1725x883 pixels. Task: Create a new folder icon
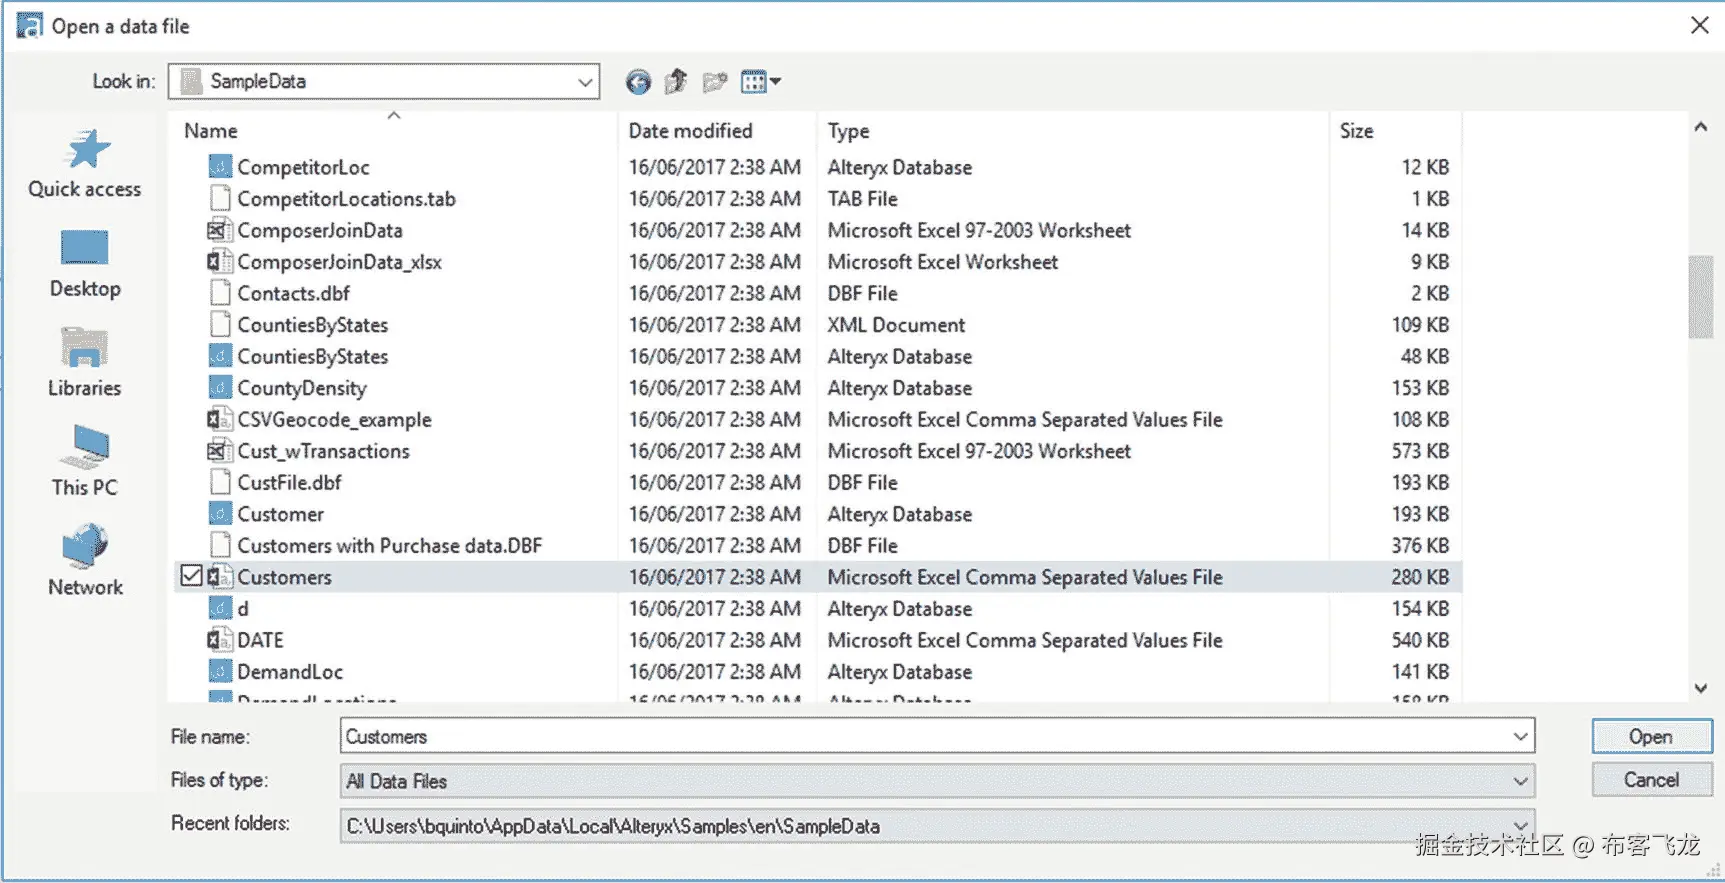click(715, 82)
